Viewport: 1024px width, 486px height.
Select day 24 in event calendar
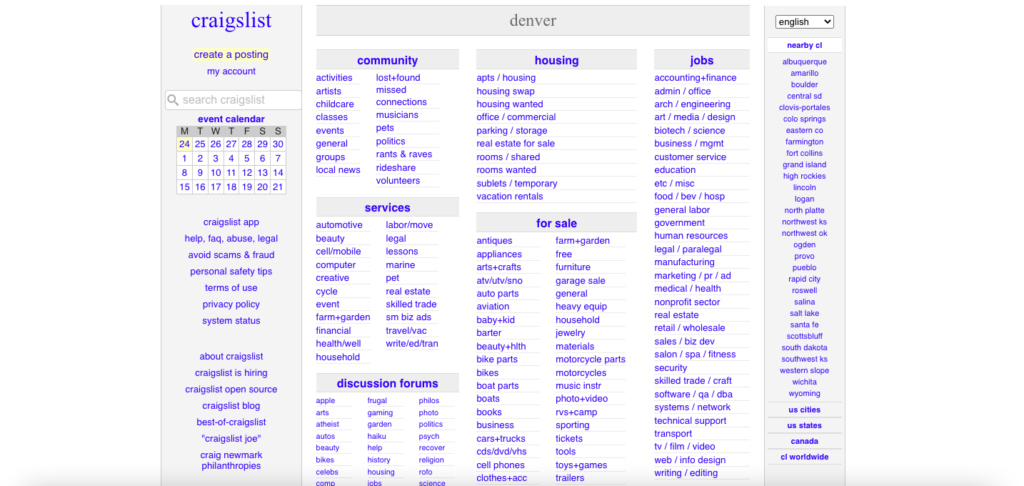click(184, 144)
